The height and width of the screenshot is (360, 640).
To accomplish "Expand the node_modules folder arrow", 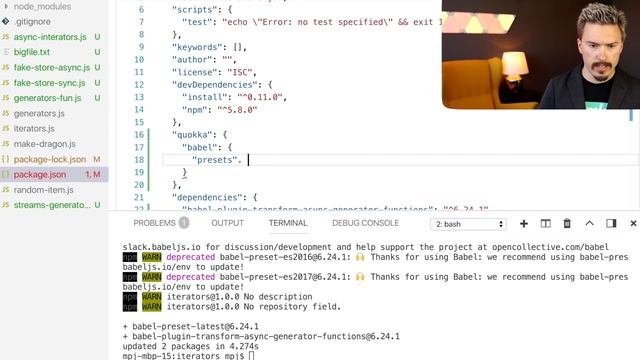I will (6, 7).
